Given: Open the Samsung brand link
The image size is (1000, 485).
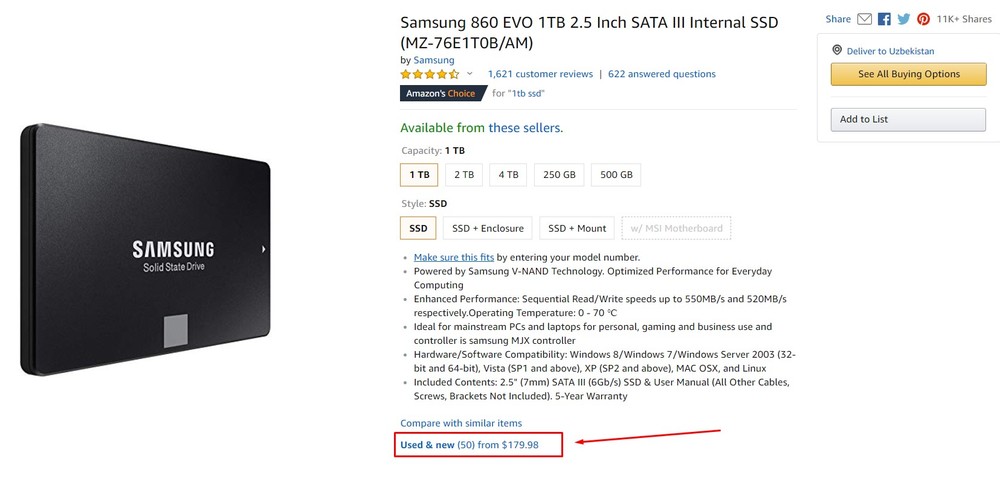Looking at the screenshot, I should [433, 60].
